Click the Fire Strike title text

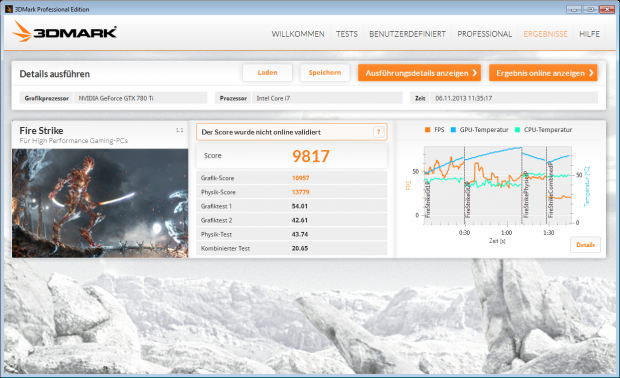41,130
